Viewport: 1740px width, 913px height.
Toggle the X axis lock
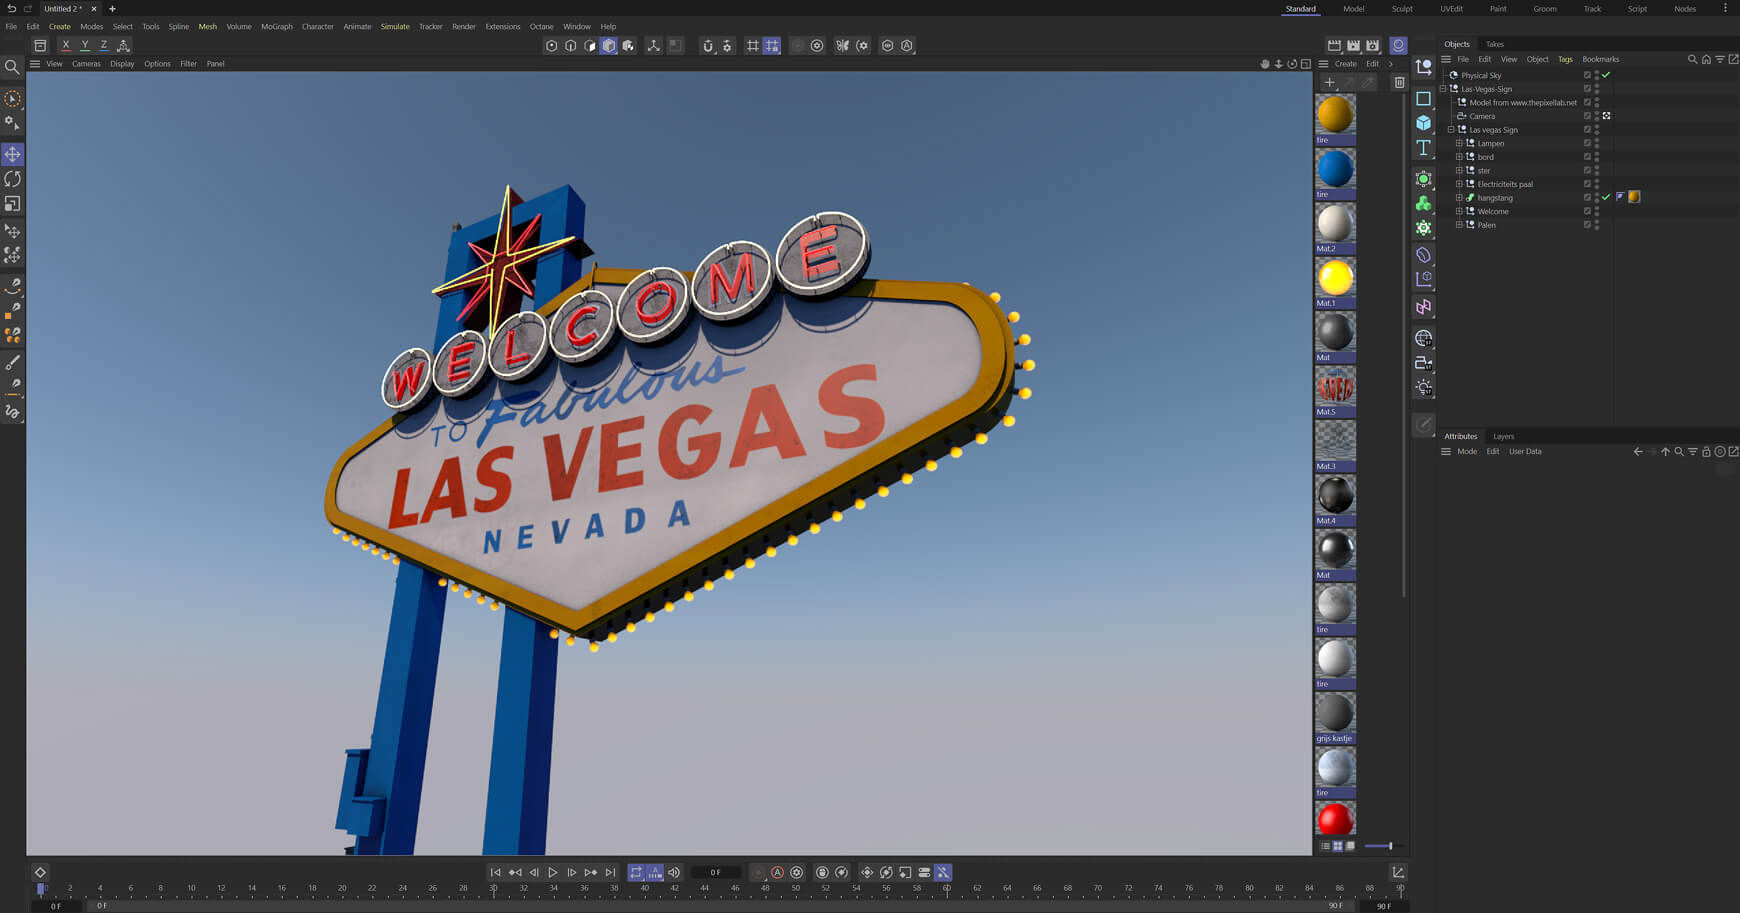(66, 45)
